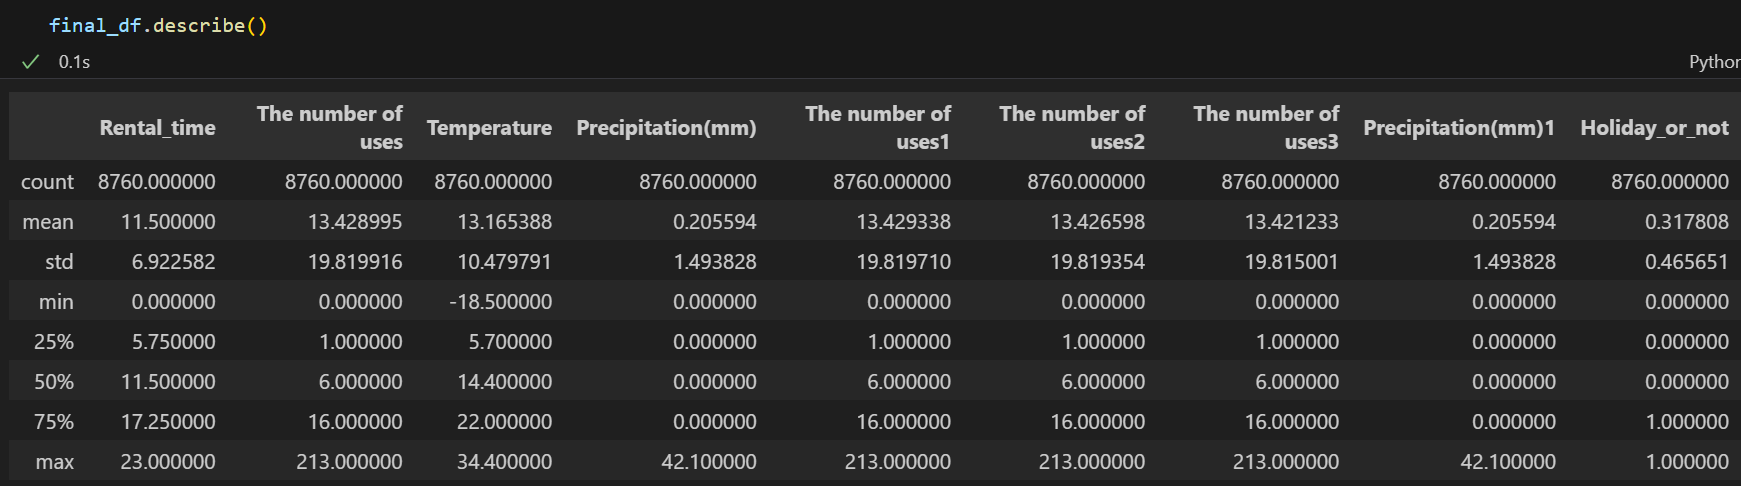Click uses2 std value 19.819354
Screen dimensions: 1741x486
click(x=1097, y=262)
